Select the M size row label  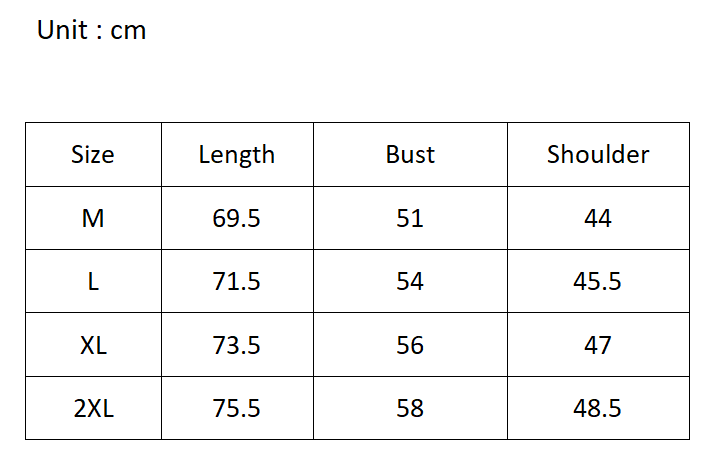point(93,218)
